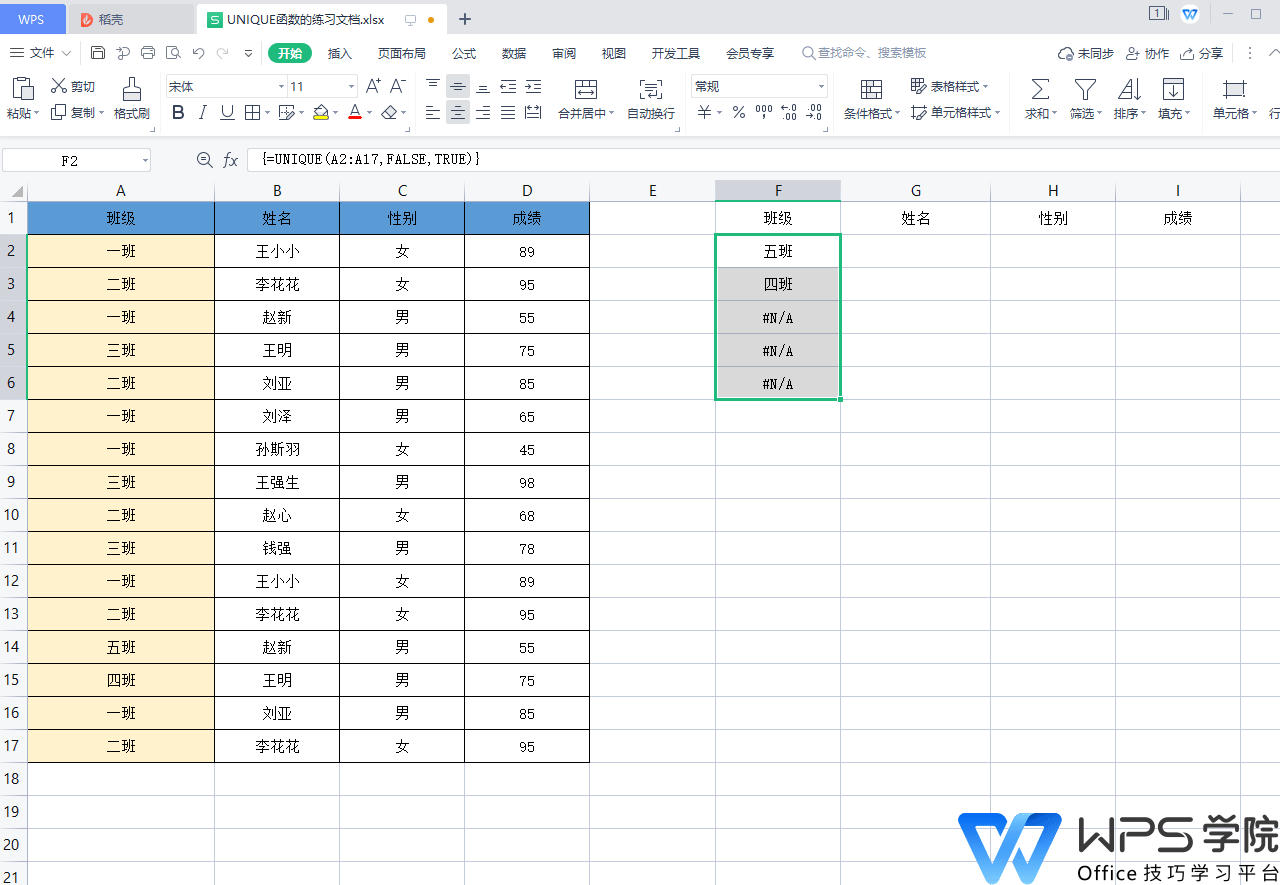This screenshot has width=1280, height=885.
Task: Toggle Italic formatting
Action: (203, 113)
